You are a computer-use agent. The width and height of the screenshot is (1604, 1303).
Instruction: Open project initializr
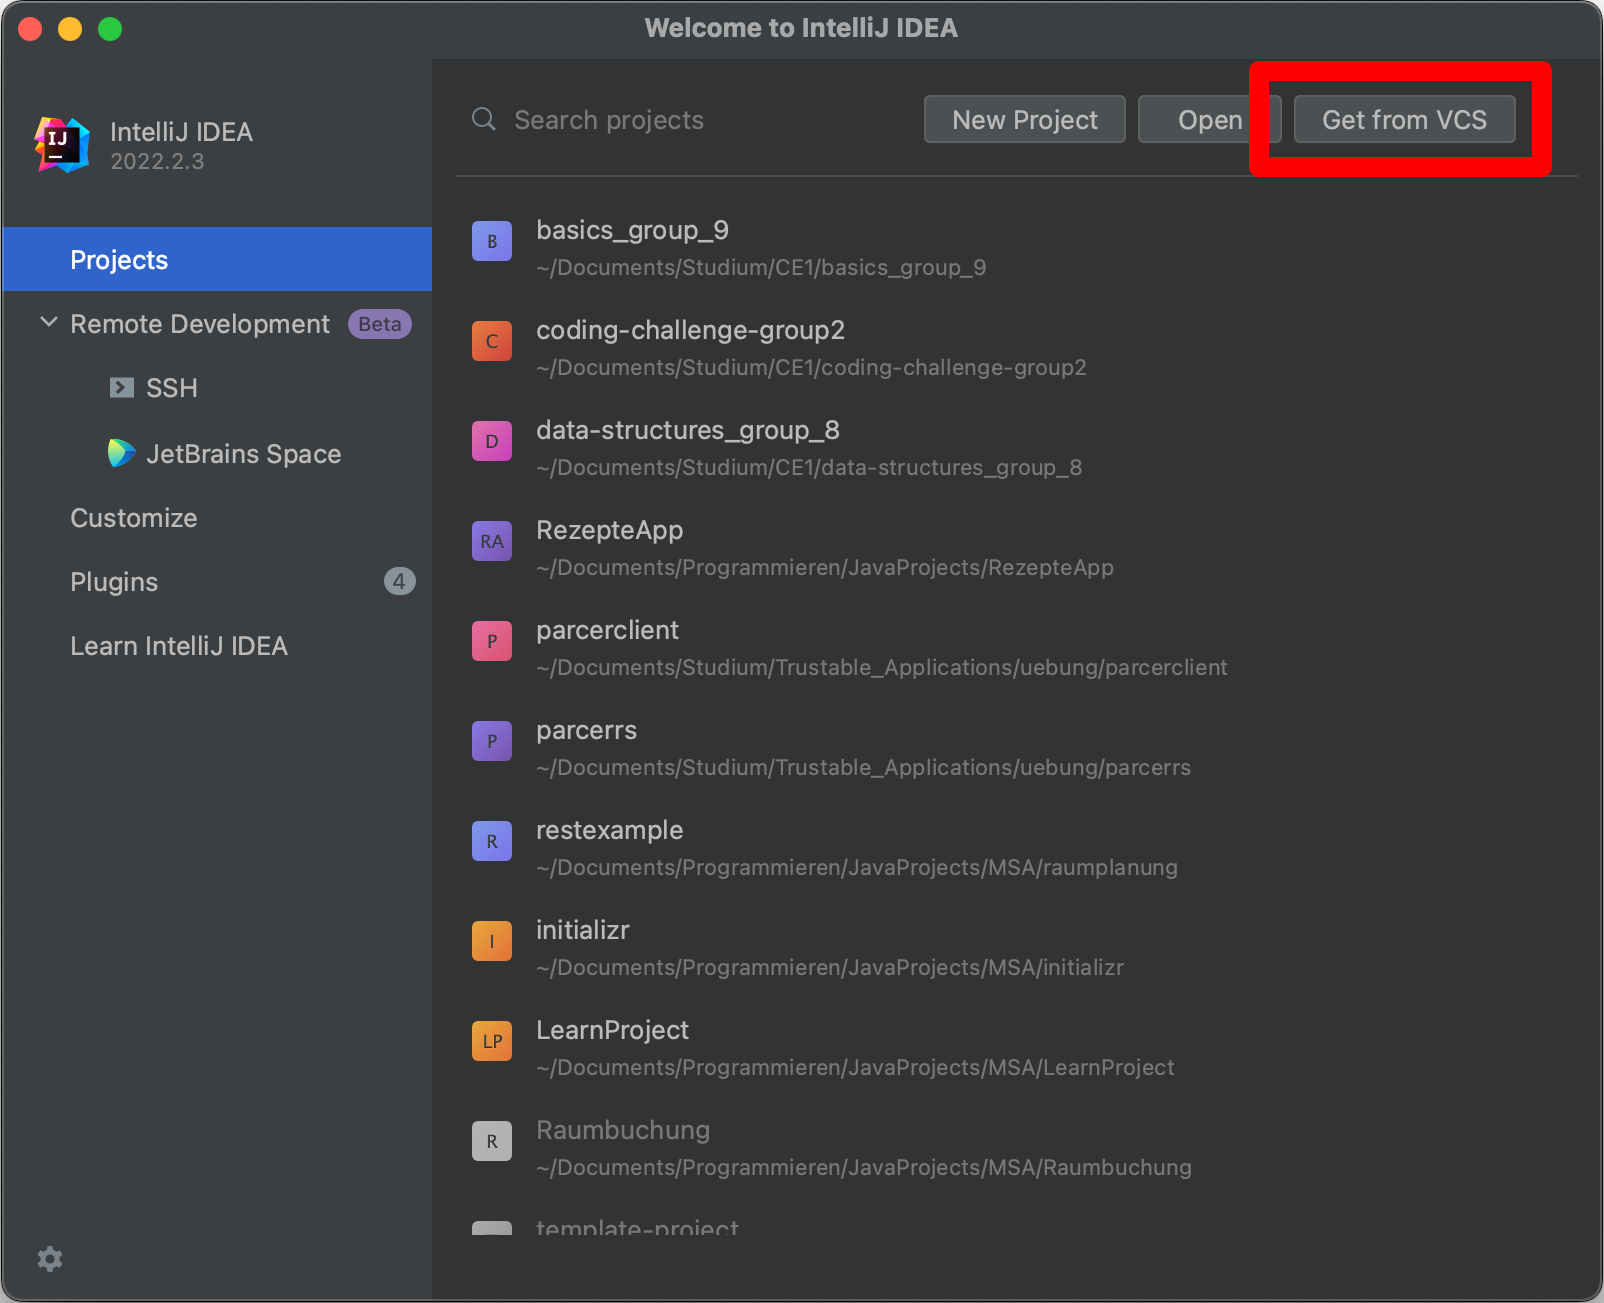[x=583, y=930]
